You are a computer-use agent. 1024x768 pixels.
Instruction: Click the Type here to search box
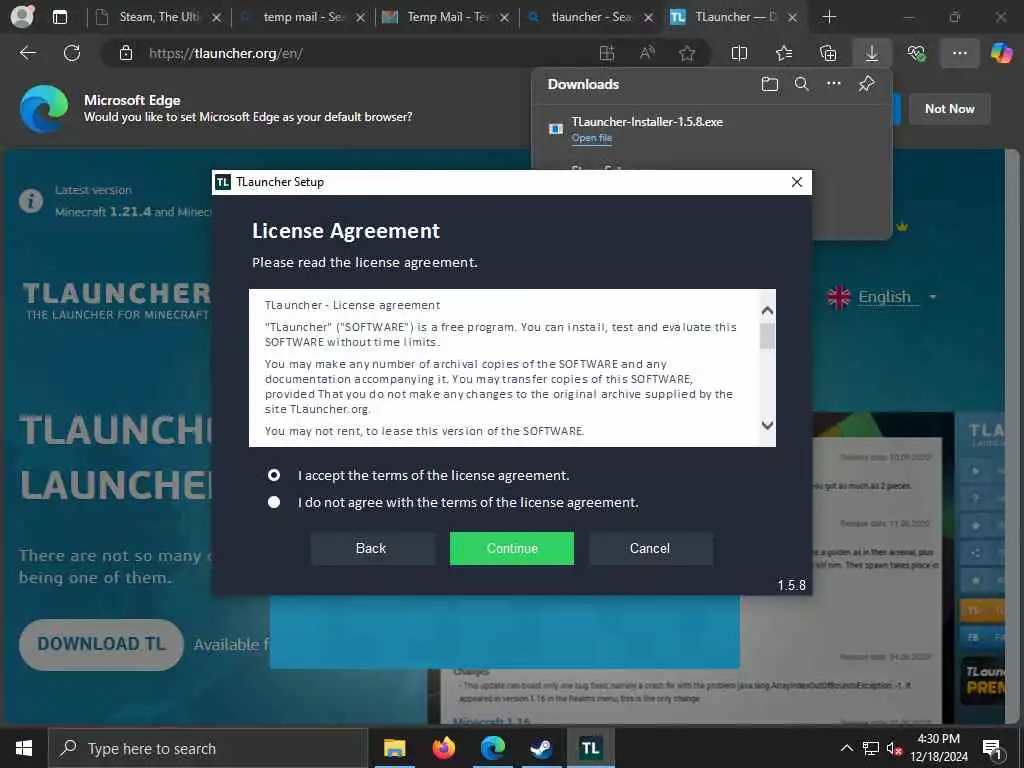(208, 748)
